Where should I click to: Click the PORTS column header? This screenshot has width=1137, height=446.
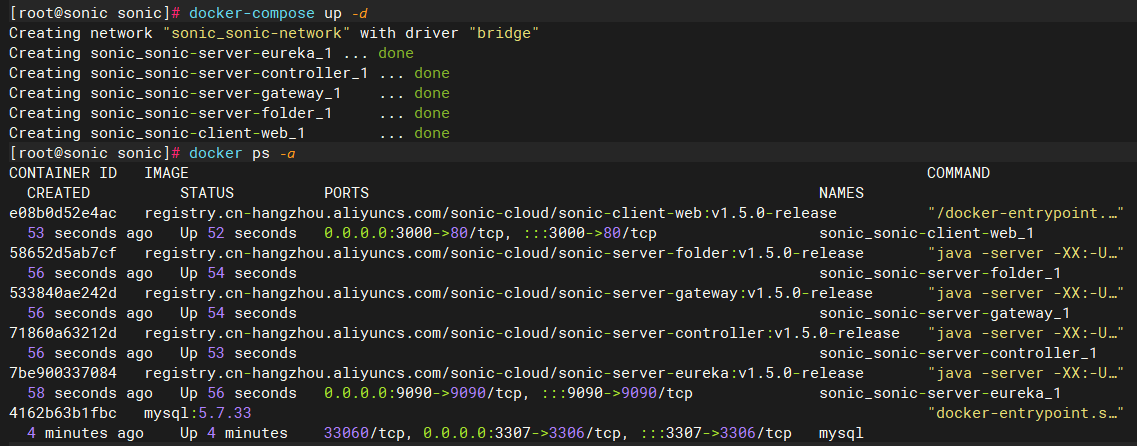click(346, 193)
